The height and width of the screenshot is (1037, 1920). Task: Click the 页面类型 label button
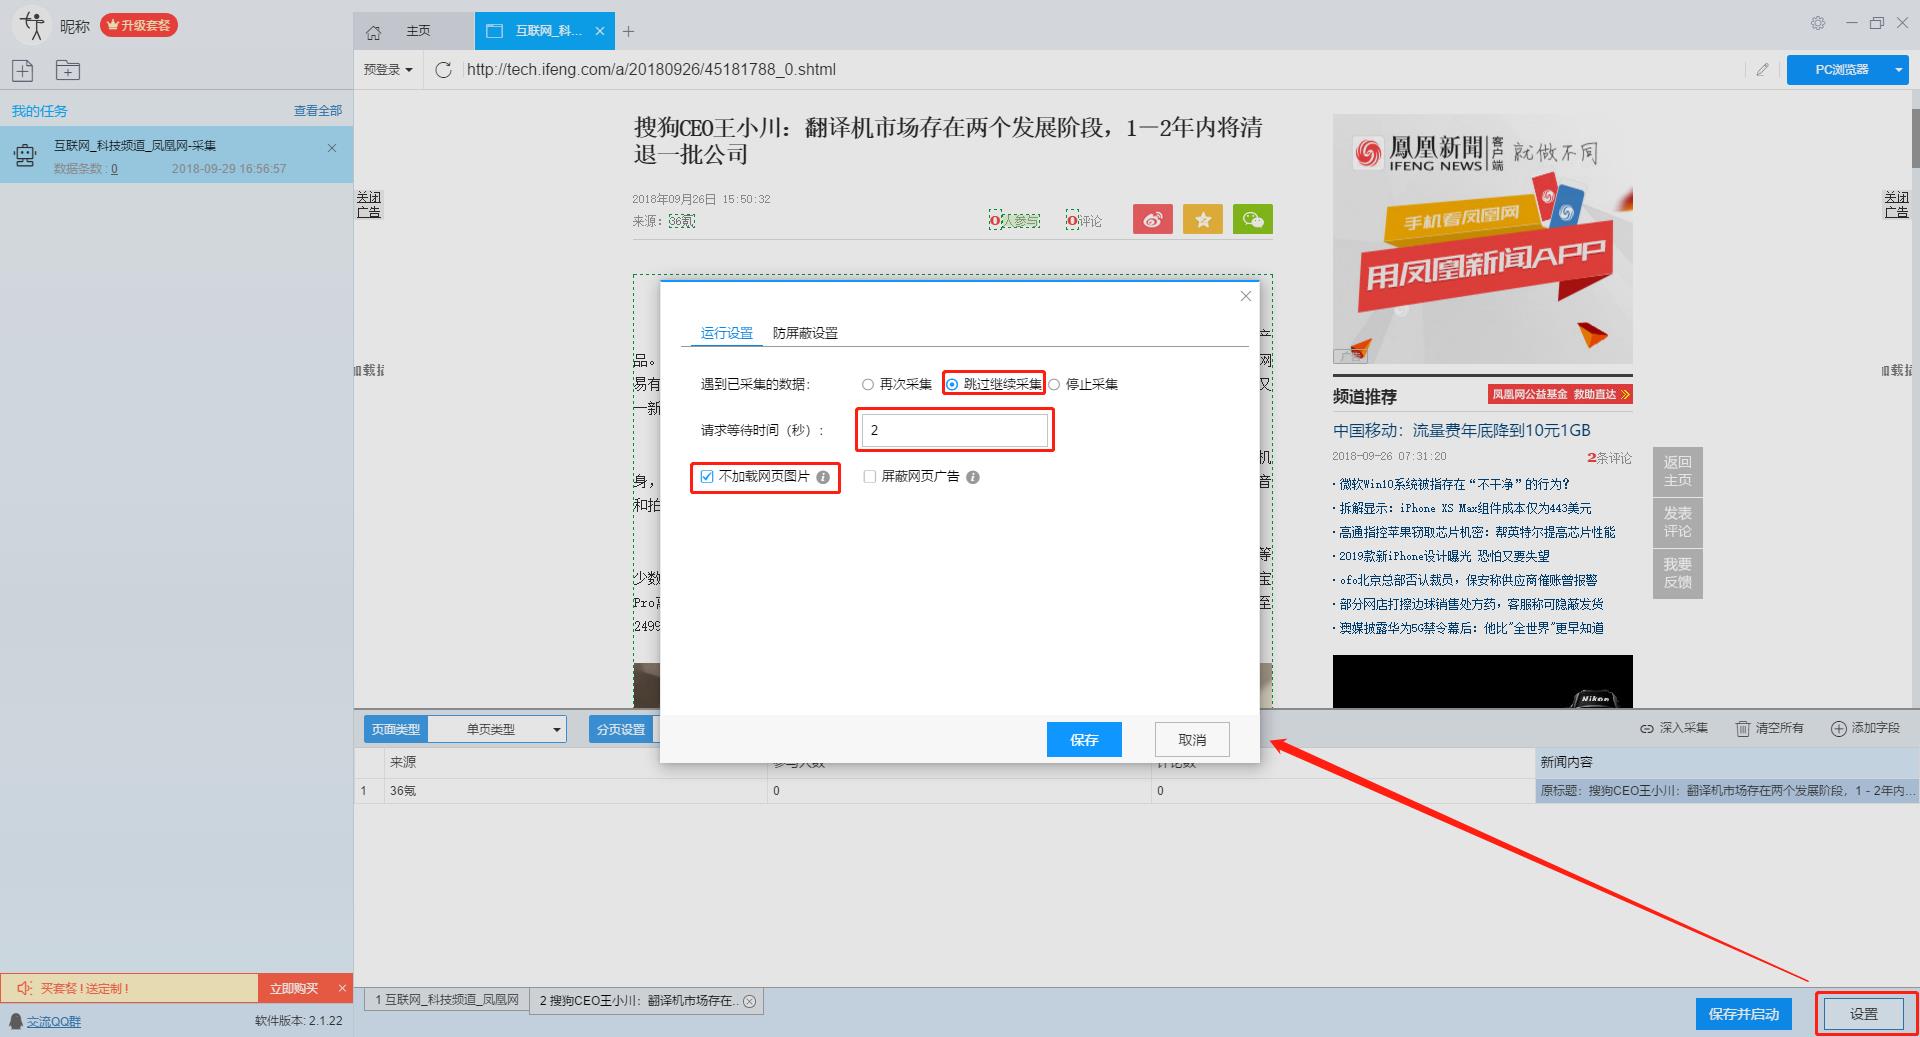396,729
